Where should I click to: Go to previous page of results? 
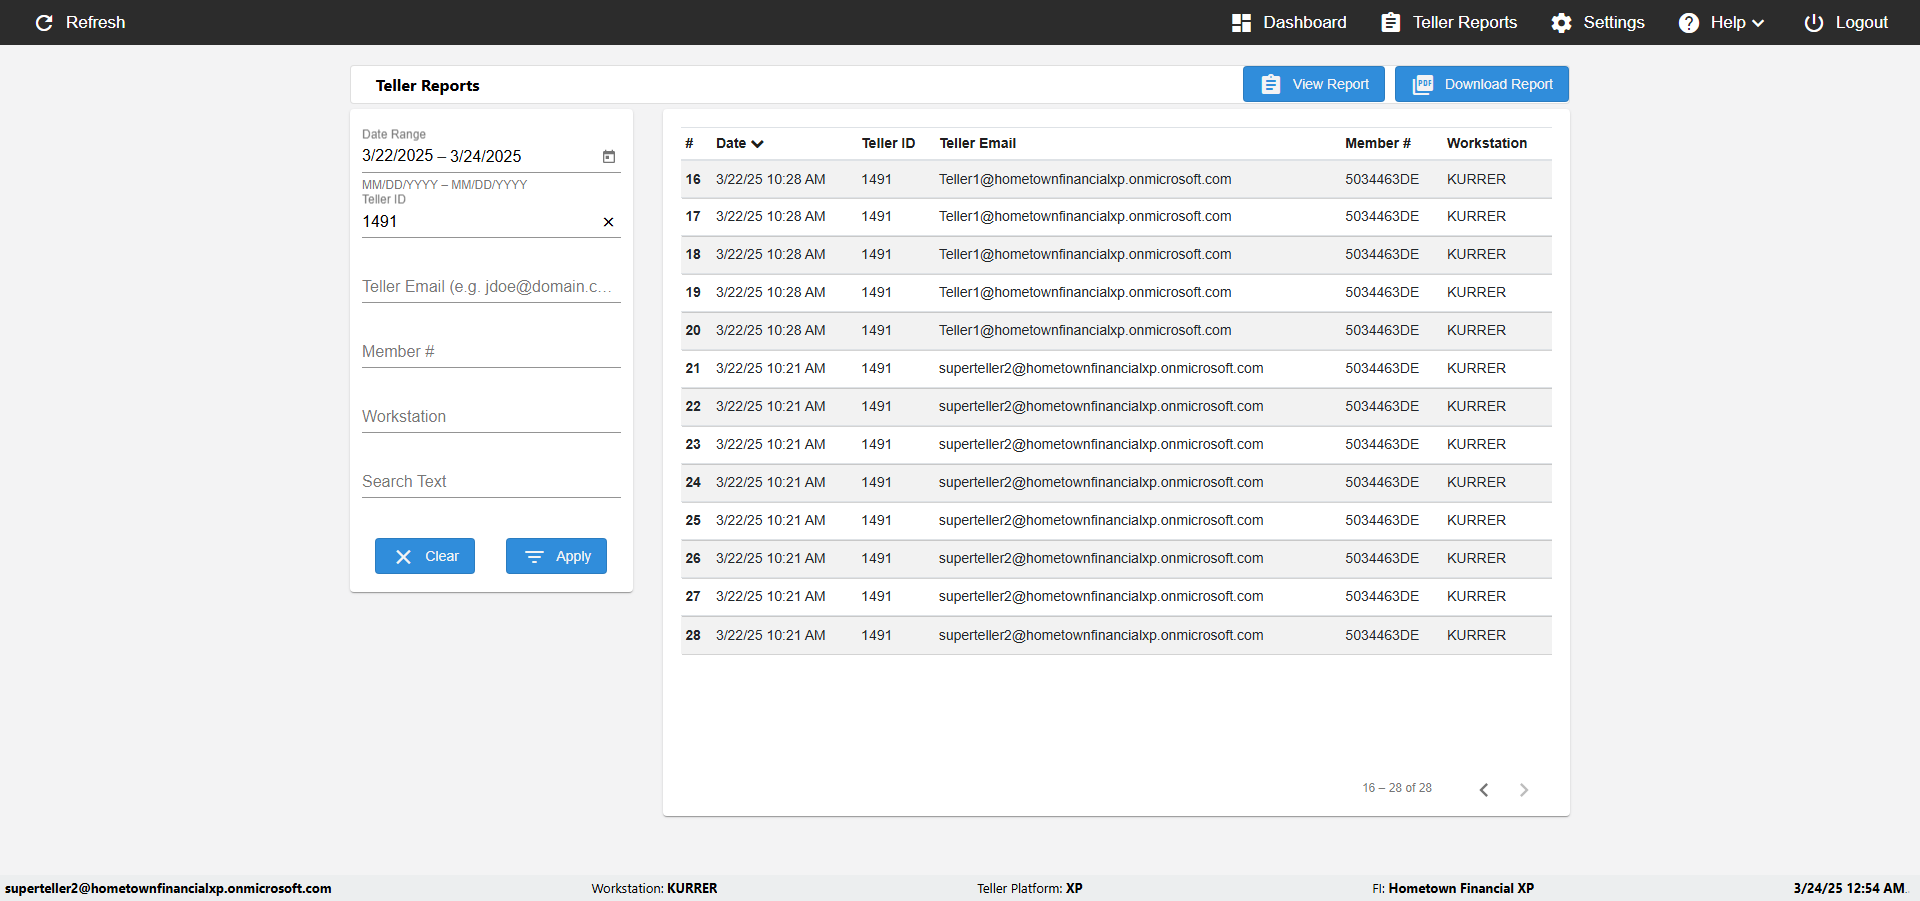coord(1484,790)
